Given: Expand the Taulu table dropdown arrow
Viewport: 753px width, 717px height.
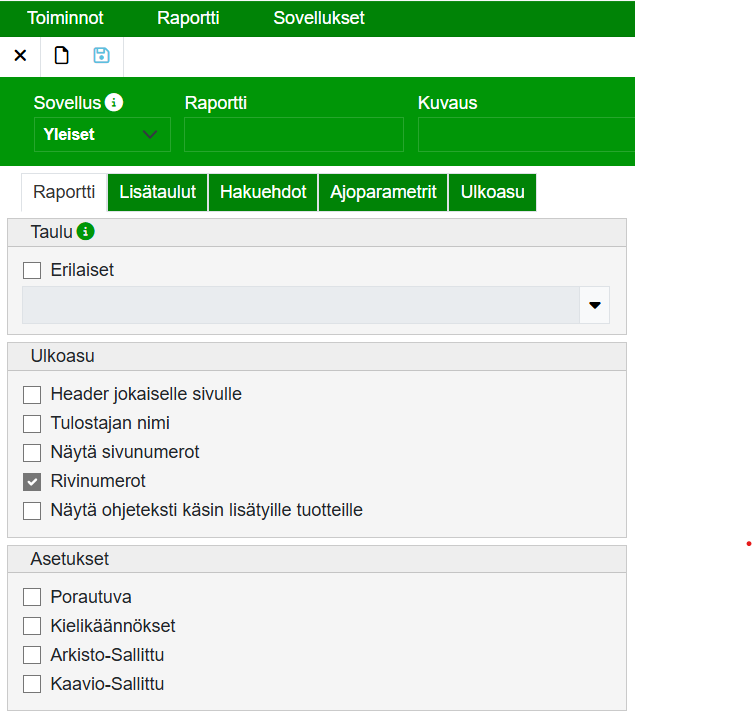Looking at the screenshot, I should coord(594,305).
